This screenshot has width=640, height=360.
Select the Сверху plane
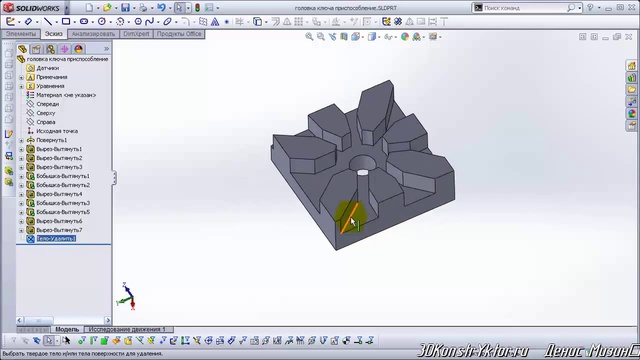[45, 113]
